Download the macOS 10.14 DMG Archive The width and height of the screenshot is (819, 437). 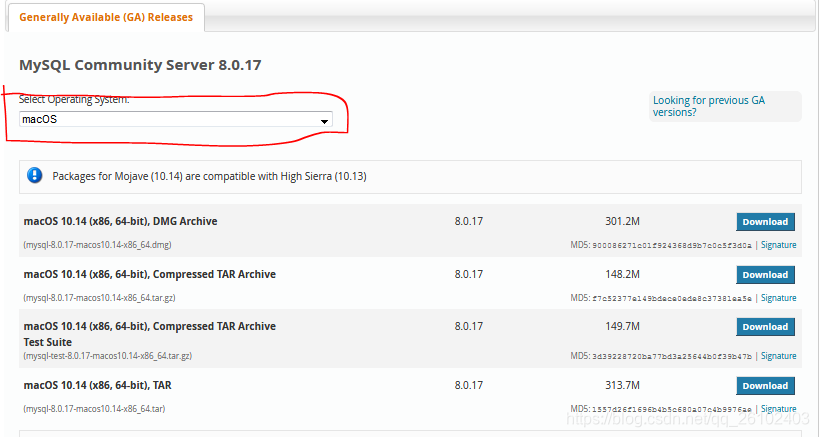click(x=765, y=222)
